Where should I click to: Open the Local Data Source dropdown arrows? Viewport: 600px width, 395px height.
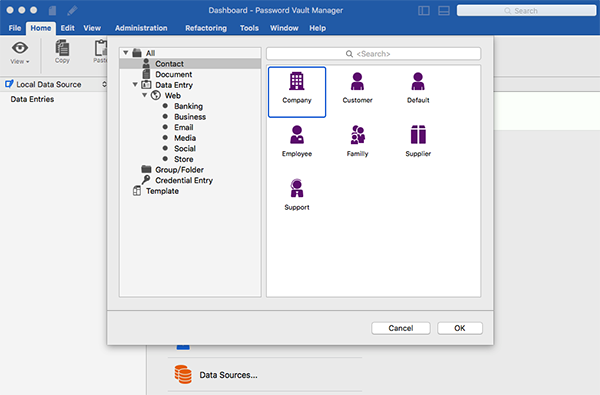pyautogui.click(x=104, y=84)
